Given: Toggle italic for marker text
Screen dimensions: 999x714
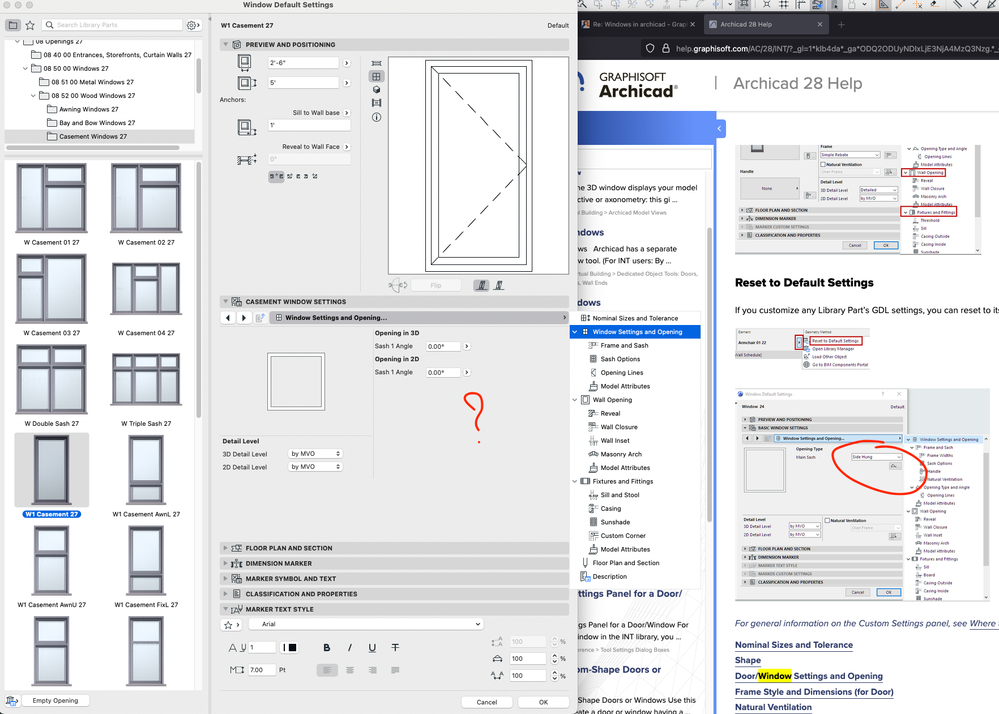Looking at the screenshot, I should tap(350, 648).
